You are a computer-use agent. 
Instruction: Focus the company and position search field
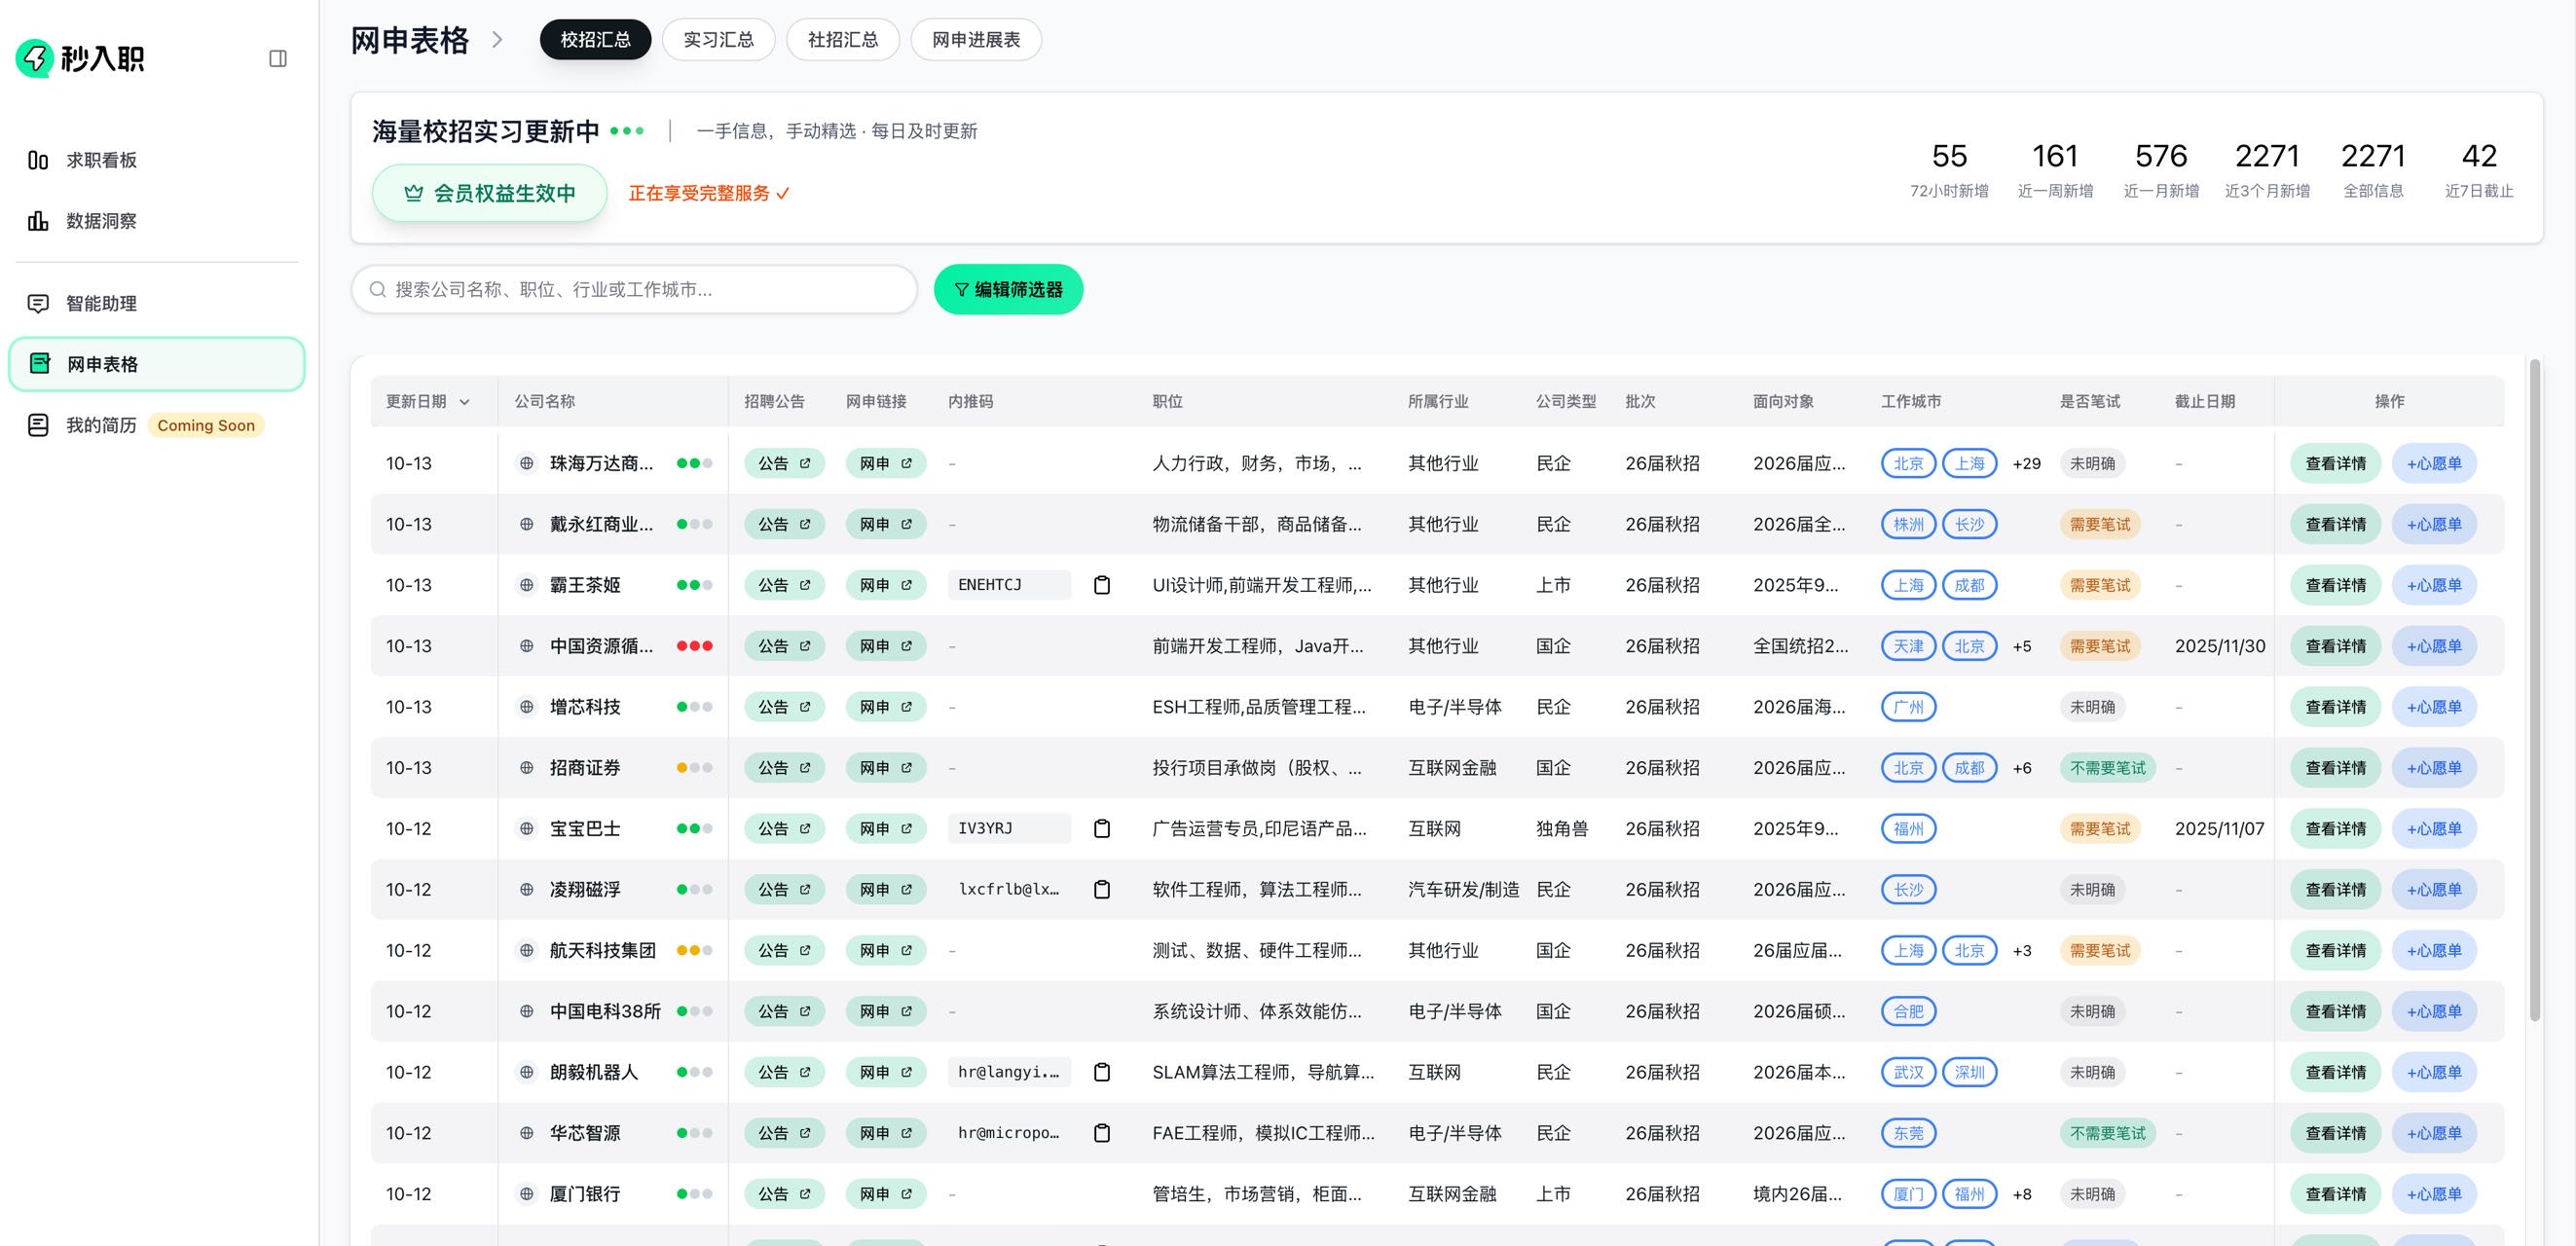(x=634, y=289)
